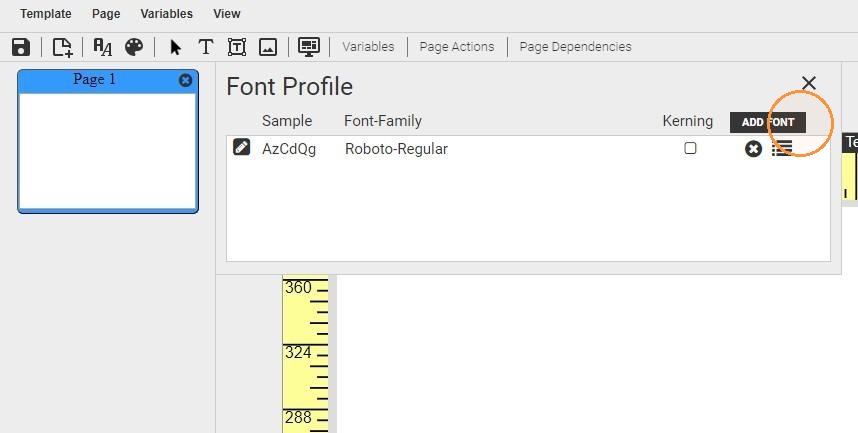858x433 pixels.
Task: Open the Variables menu in the menu bar
Action: [x=166, y=14]
